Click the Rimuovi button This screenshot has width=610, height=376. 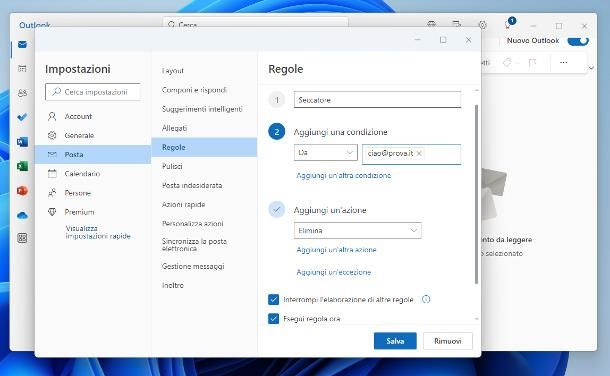448,341
